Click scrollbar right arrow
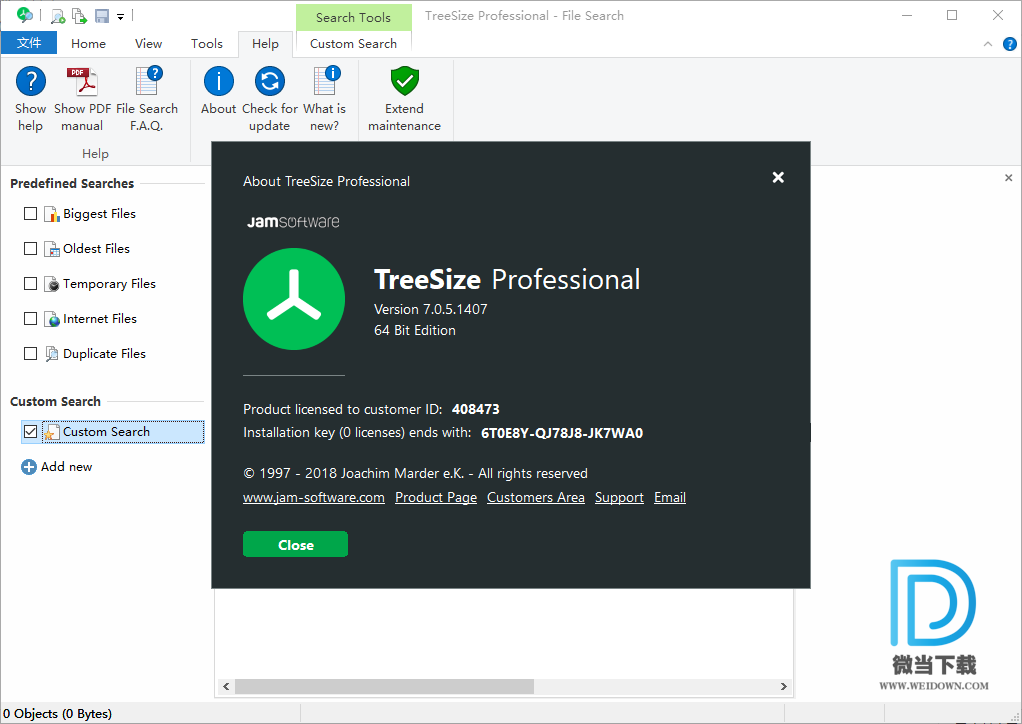This screenshot has height=724, width=1022. (x=783, y=686)
